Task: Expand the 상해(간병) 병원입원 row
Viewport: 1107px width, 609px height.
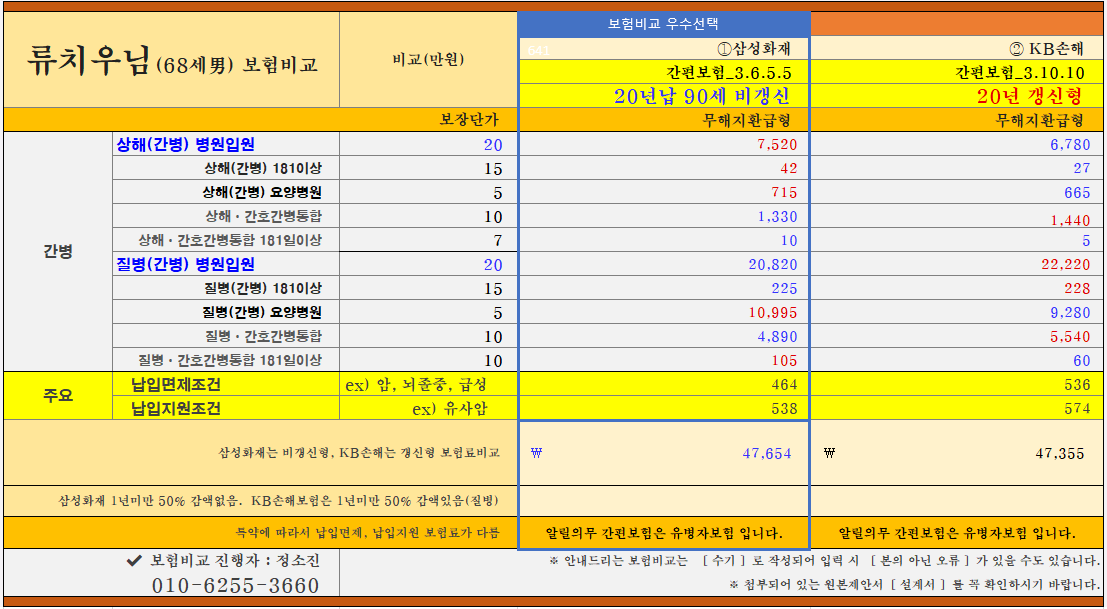Action: pos(184,146)
